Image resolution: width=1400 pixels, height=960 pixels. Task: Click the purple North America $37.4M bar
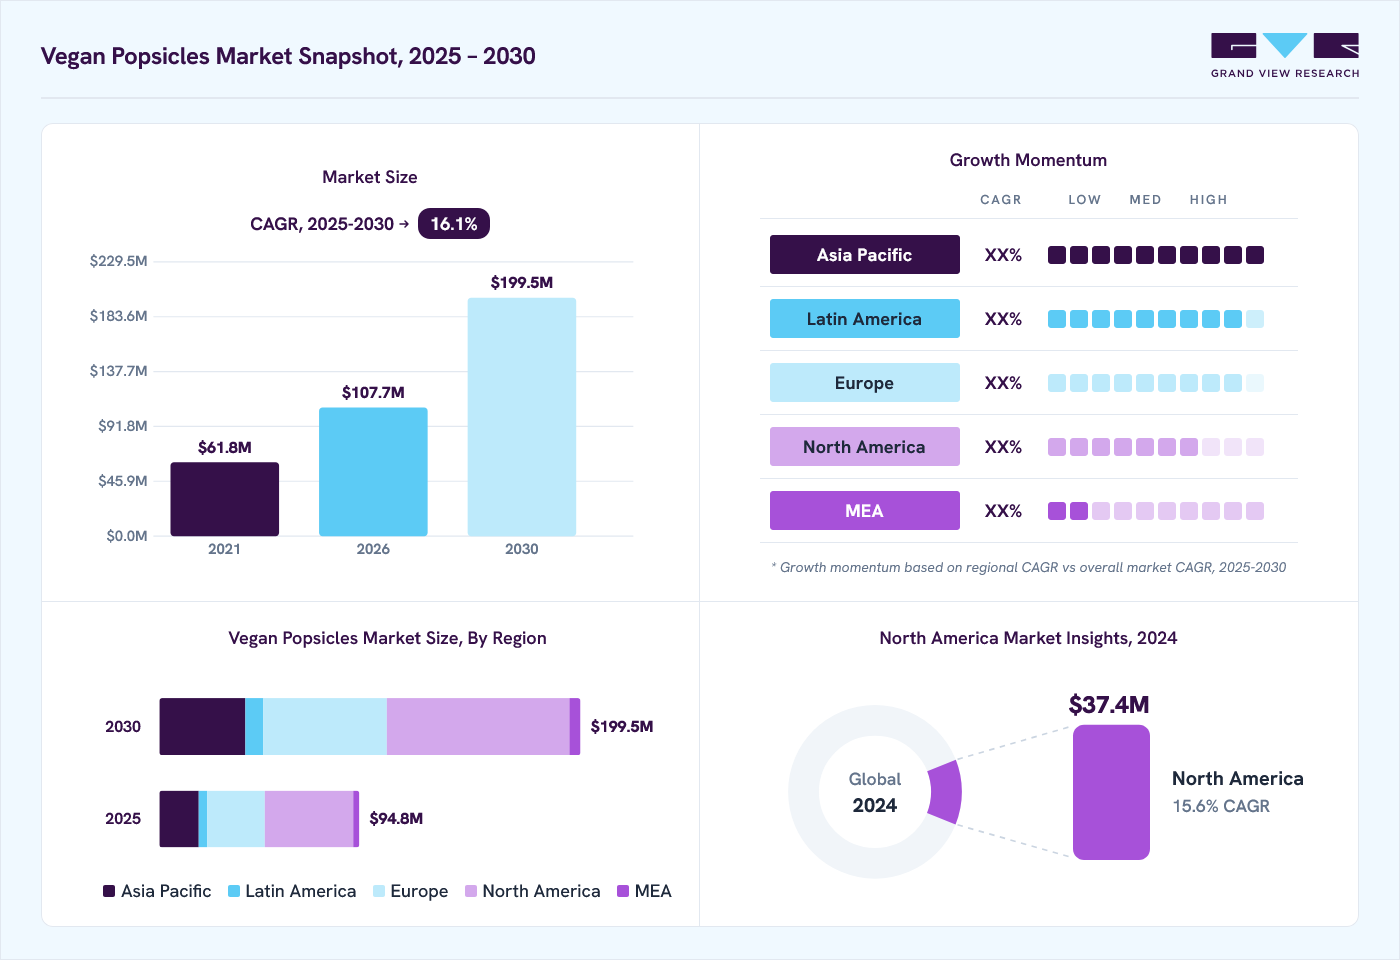coord(1111,792)
